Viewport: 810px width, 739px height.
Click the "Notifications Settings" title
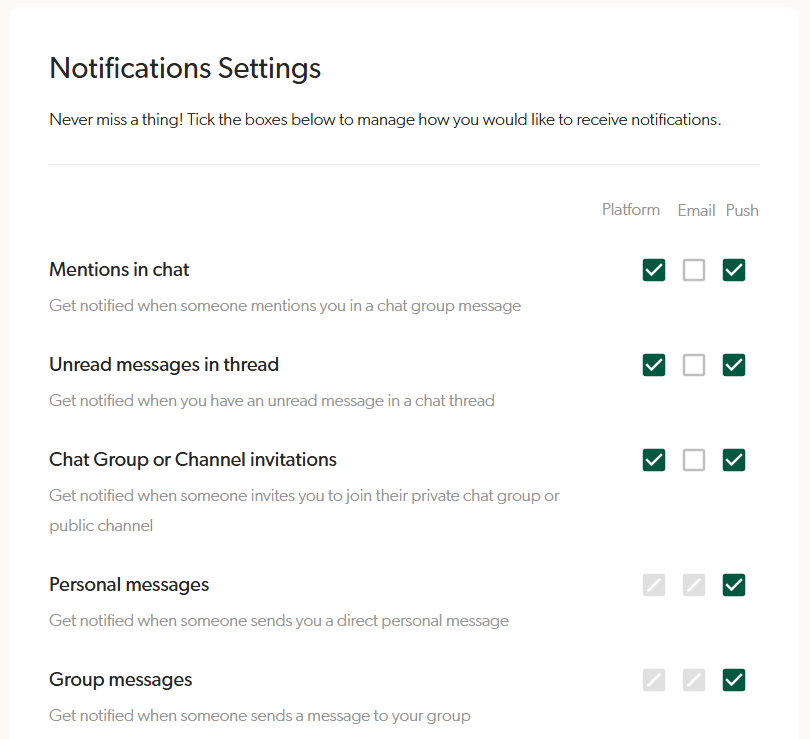[185, 68]
